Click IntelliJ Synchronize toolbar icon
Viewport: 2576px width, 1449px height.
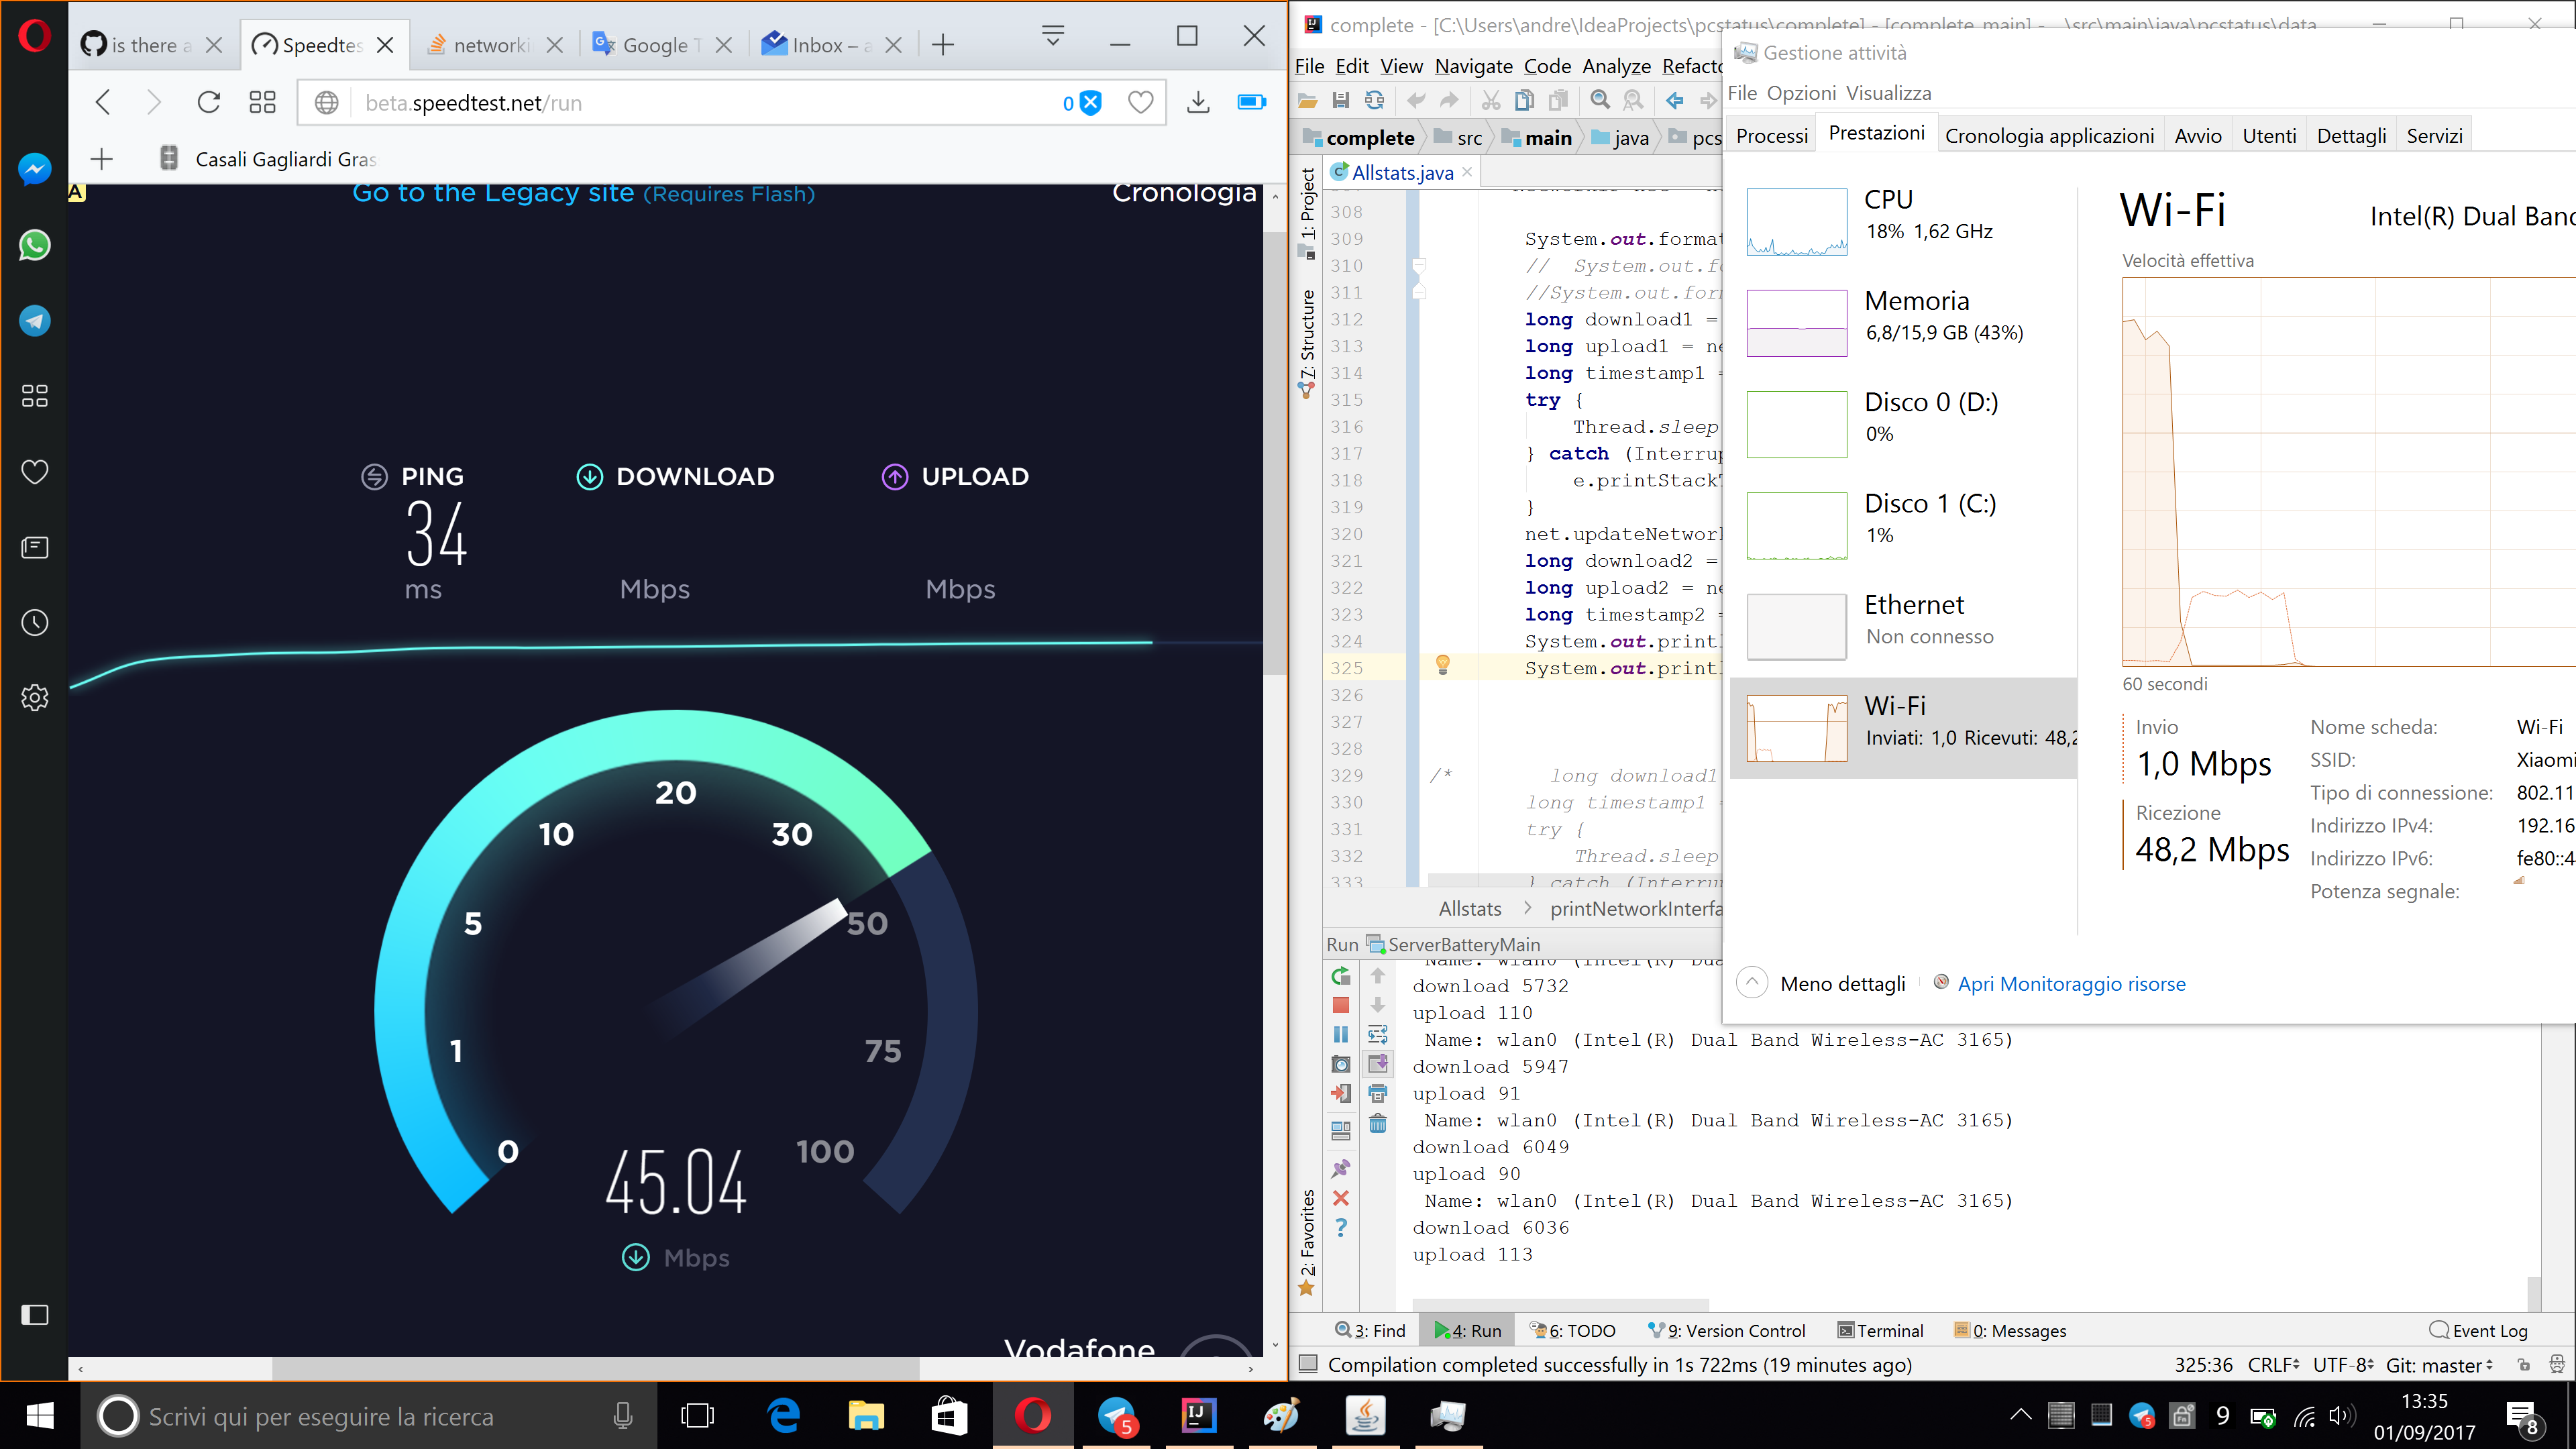click(x=1375, y=100)
